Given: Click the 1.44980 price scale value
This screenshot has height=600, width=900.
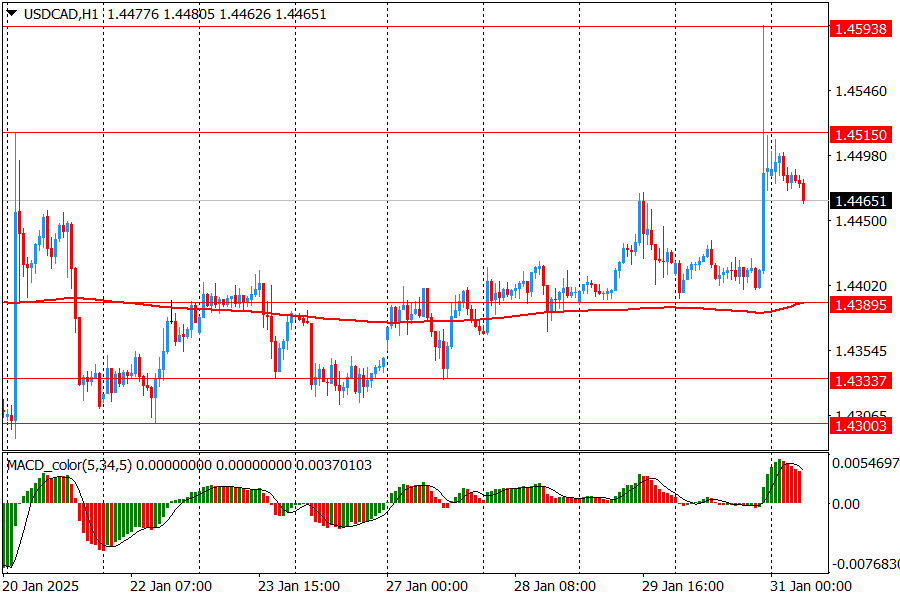Looking at the screenshot, I should click(x=861, y=156).
